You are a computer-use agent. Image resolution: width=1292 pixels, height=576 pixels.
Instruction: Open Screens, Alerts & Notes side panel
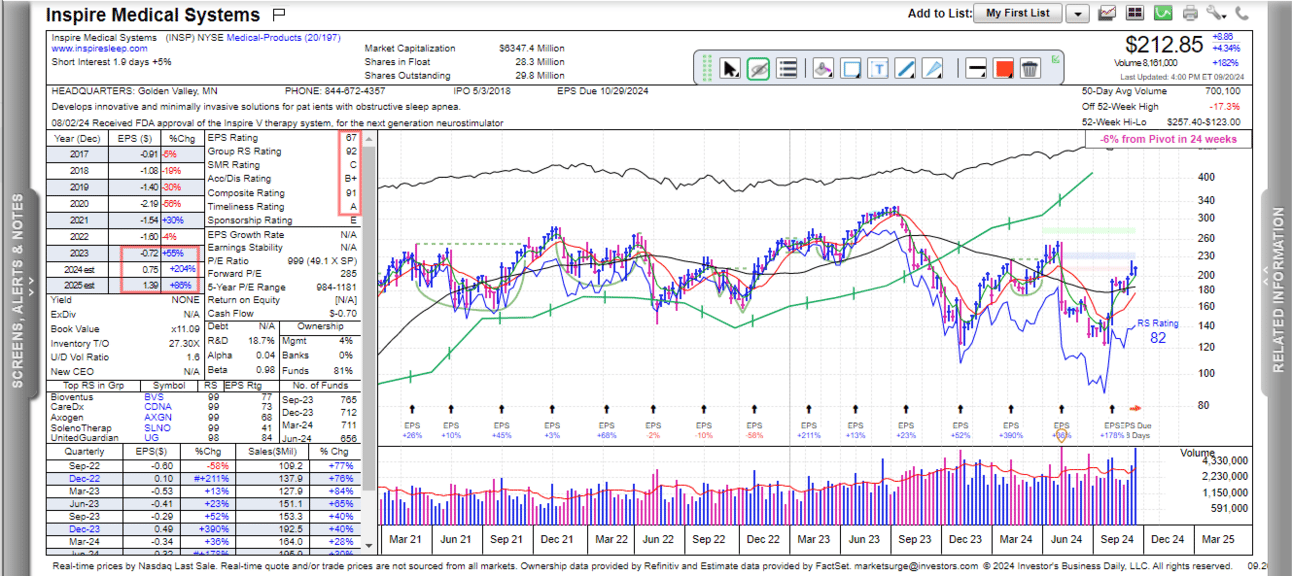17,290
